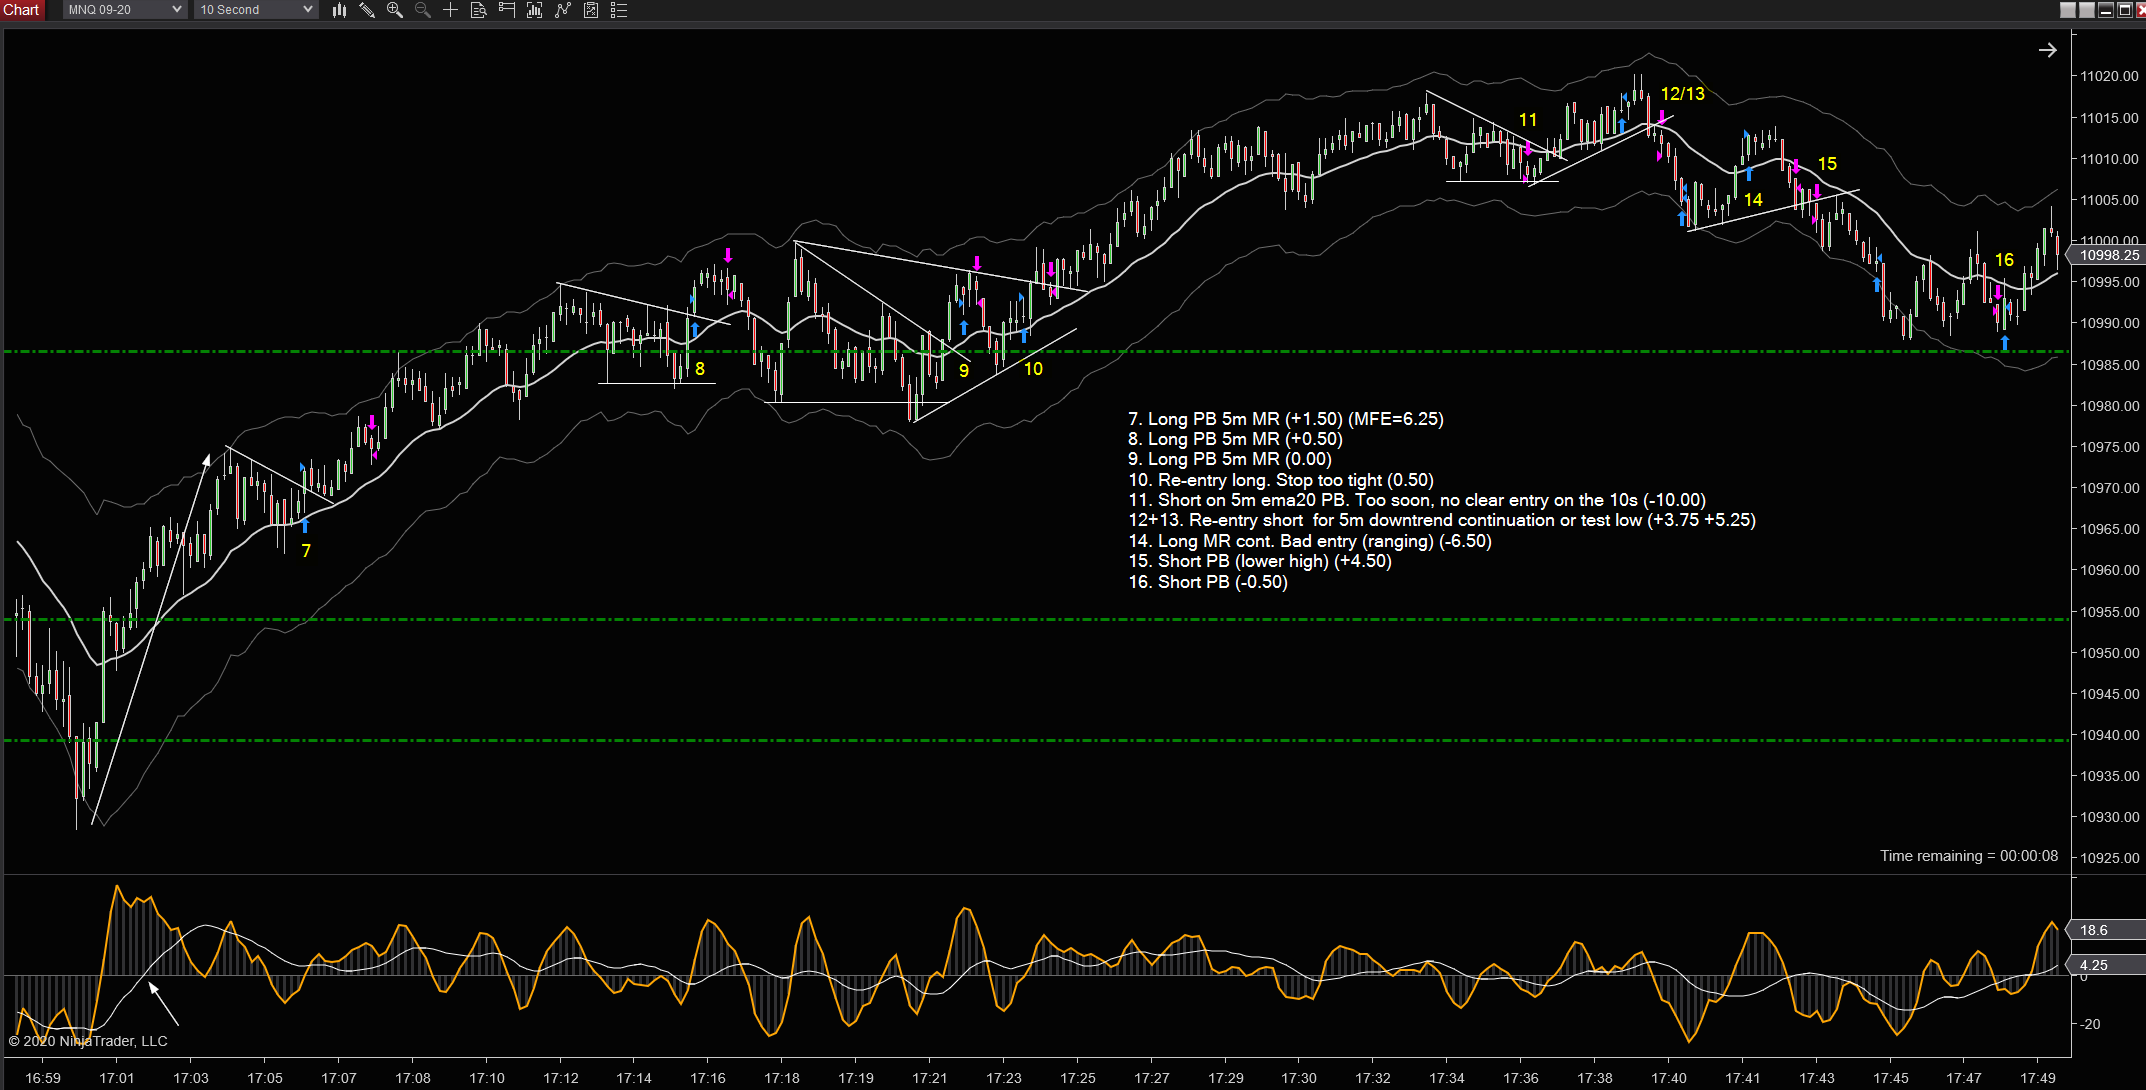Click the 'Time remaining = 00:00:08' text
The image size is (2146, 1090).
coord(1969,856)
